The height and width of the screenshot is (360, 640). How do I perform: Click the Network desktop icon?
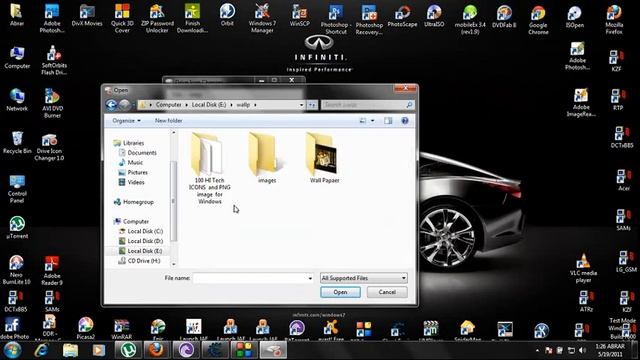click(x=17, y=100)
